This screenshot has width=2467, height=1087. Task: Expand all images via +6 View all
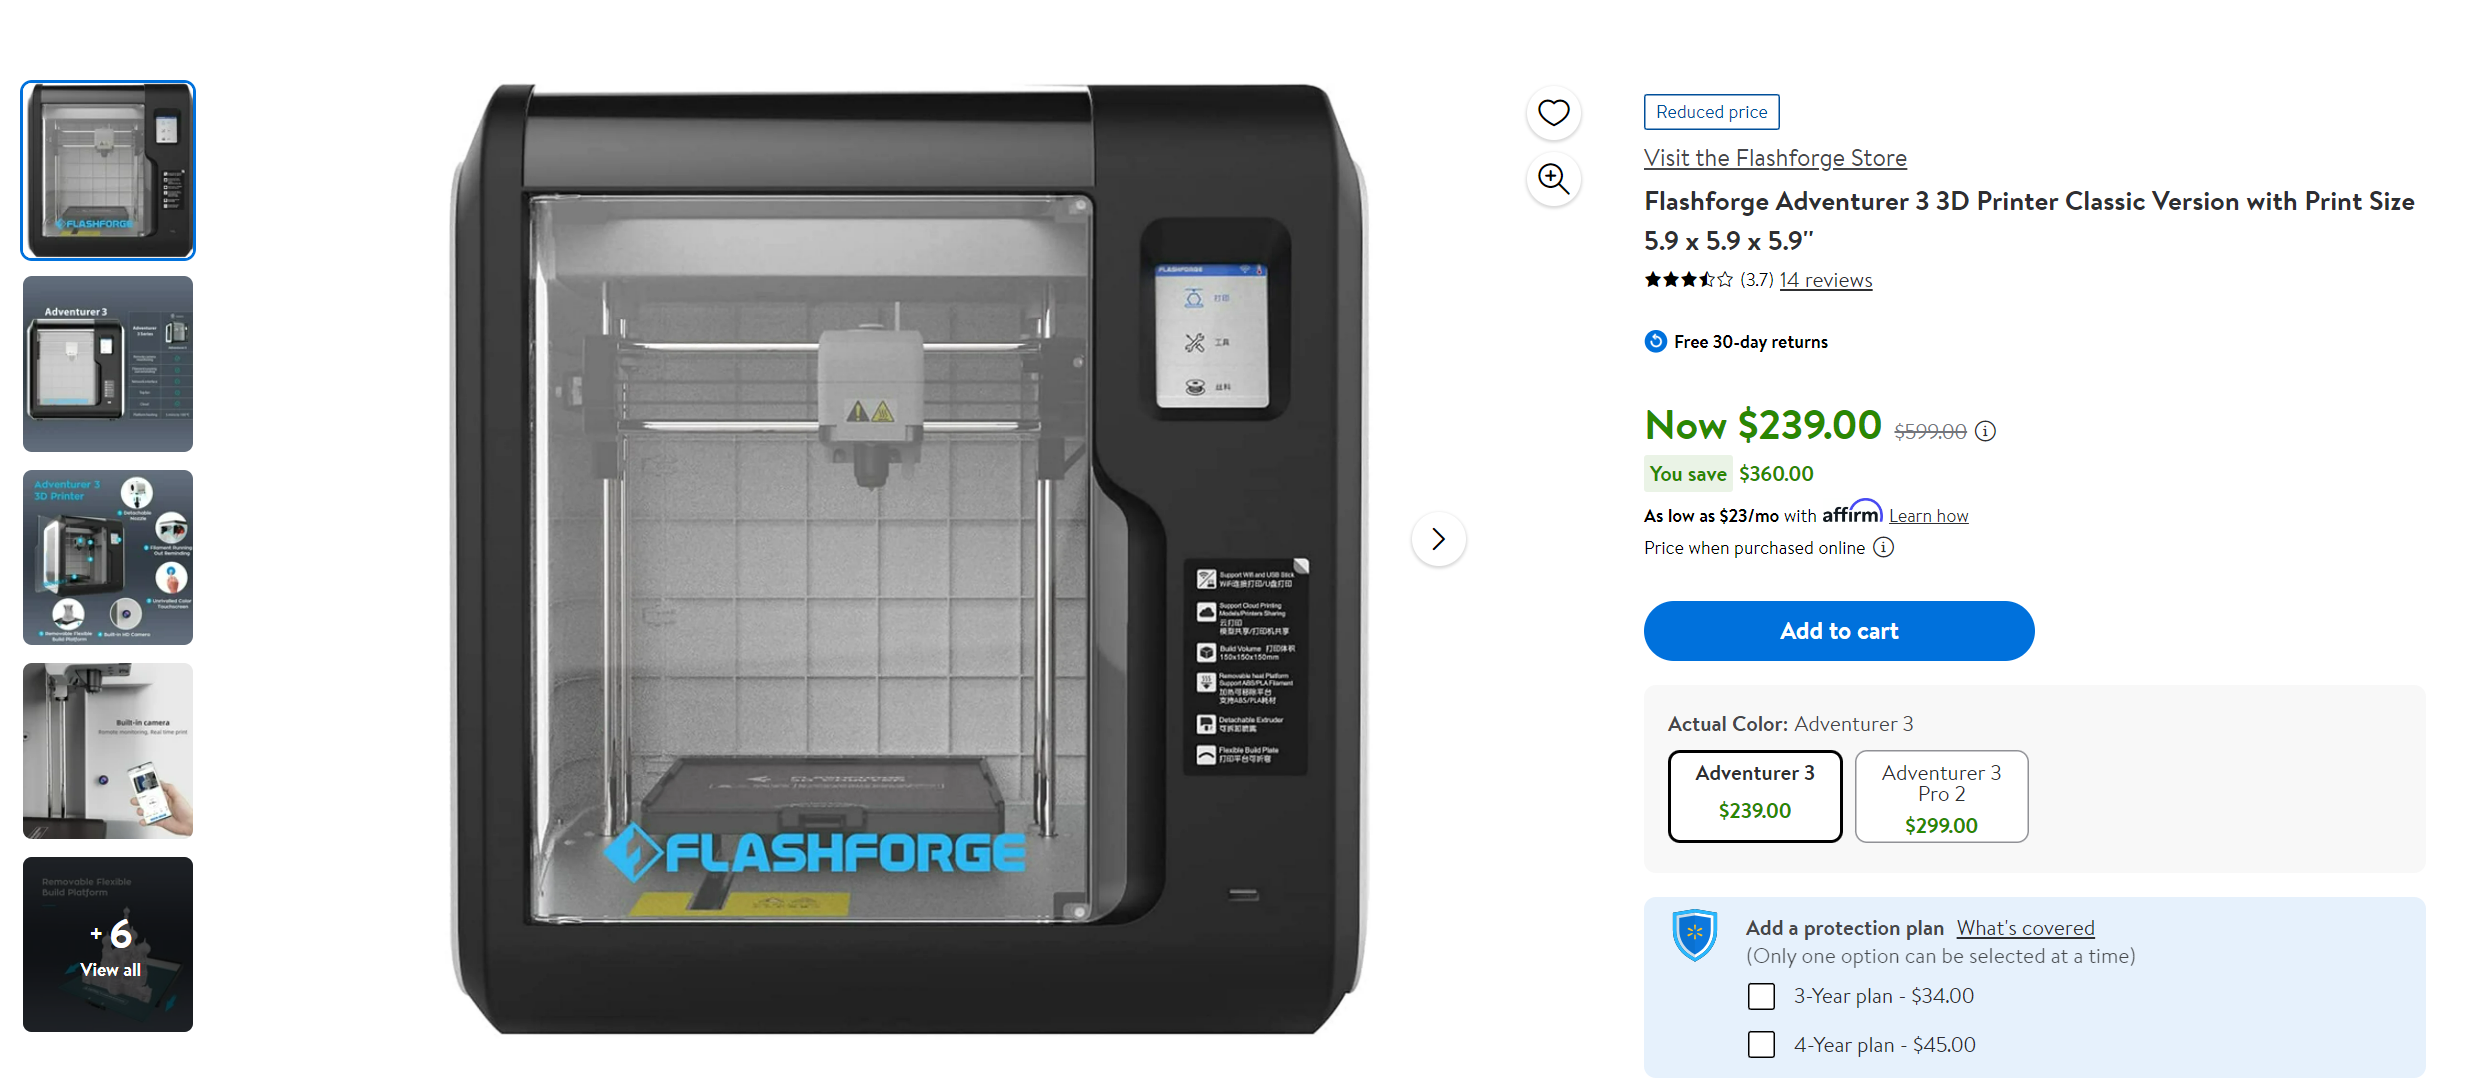click(108, 944)
